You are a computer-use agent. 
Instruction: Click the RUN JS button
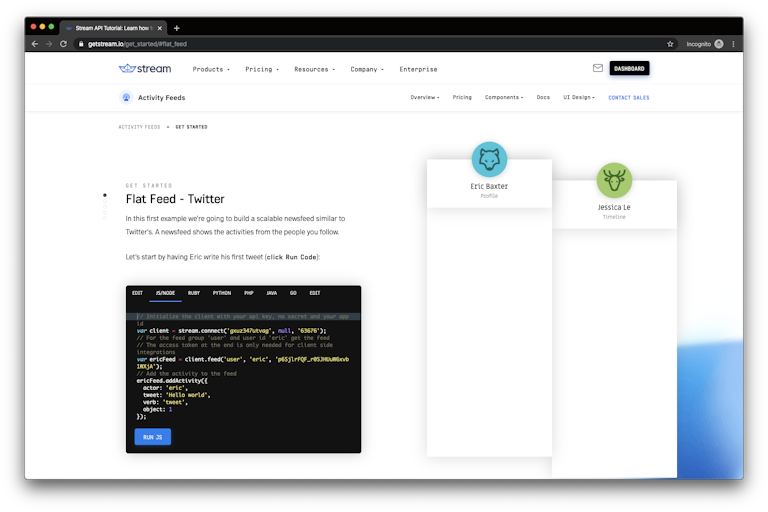coord(152,437)
